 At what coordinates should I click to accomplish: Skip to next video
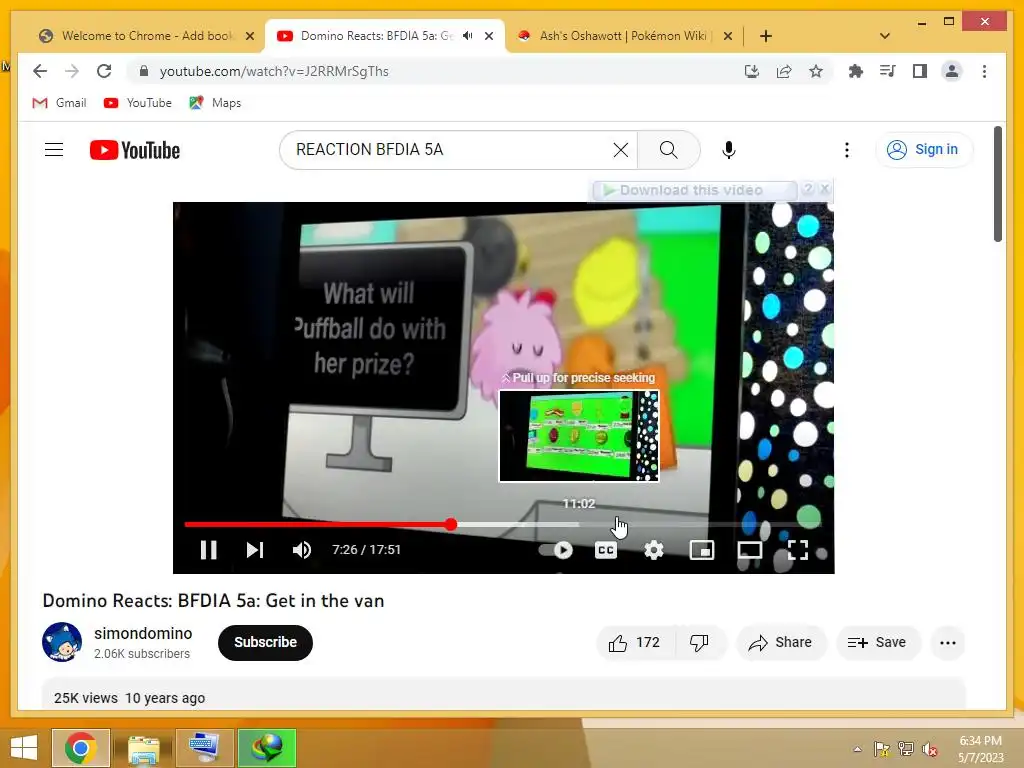point(255,550)
